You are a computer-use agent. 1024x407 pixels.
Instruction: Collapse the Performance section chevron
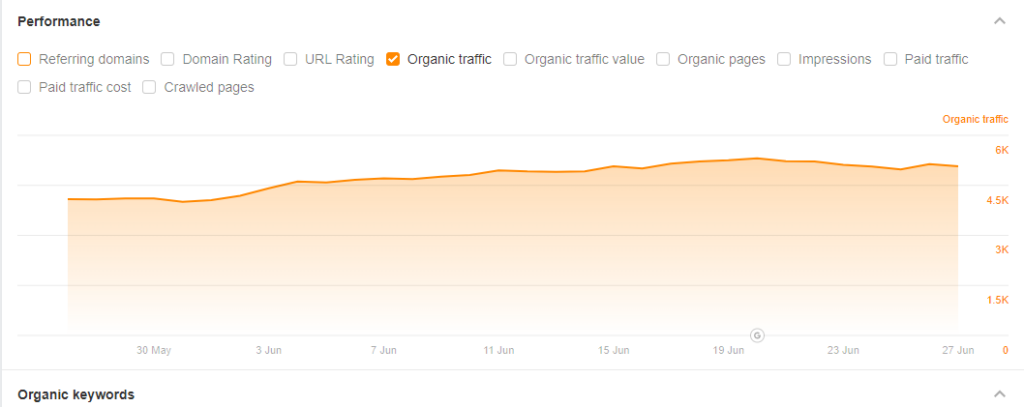pyautogui.click(x=998, y=21)
